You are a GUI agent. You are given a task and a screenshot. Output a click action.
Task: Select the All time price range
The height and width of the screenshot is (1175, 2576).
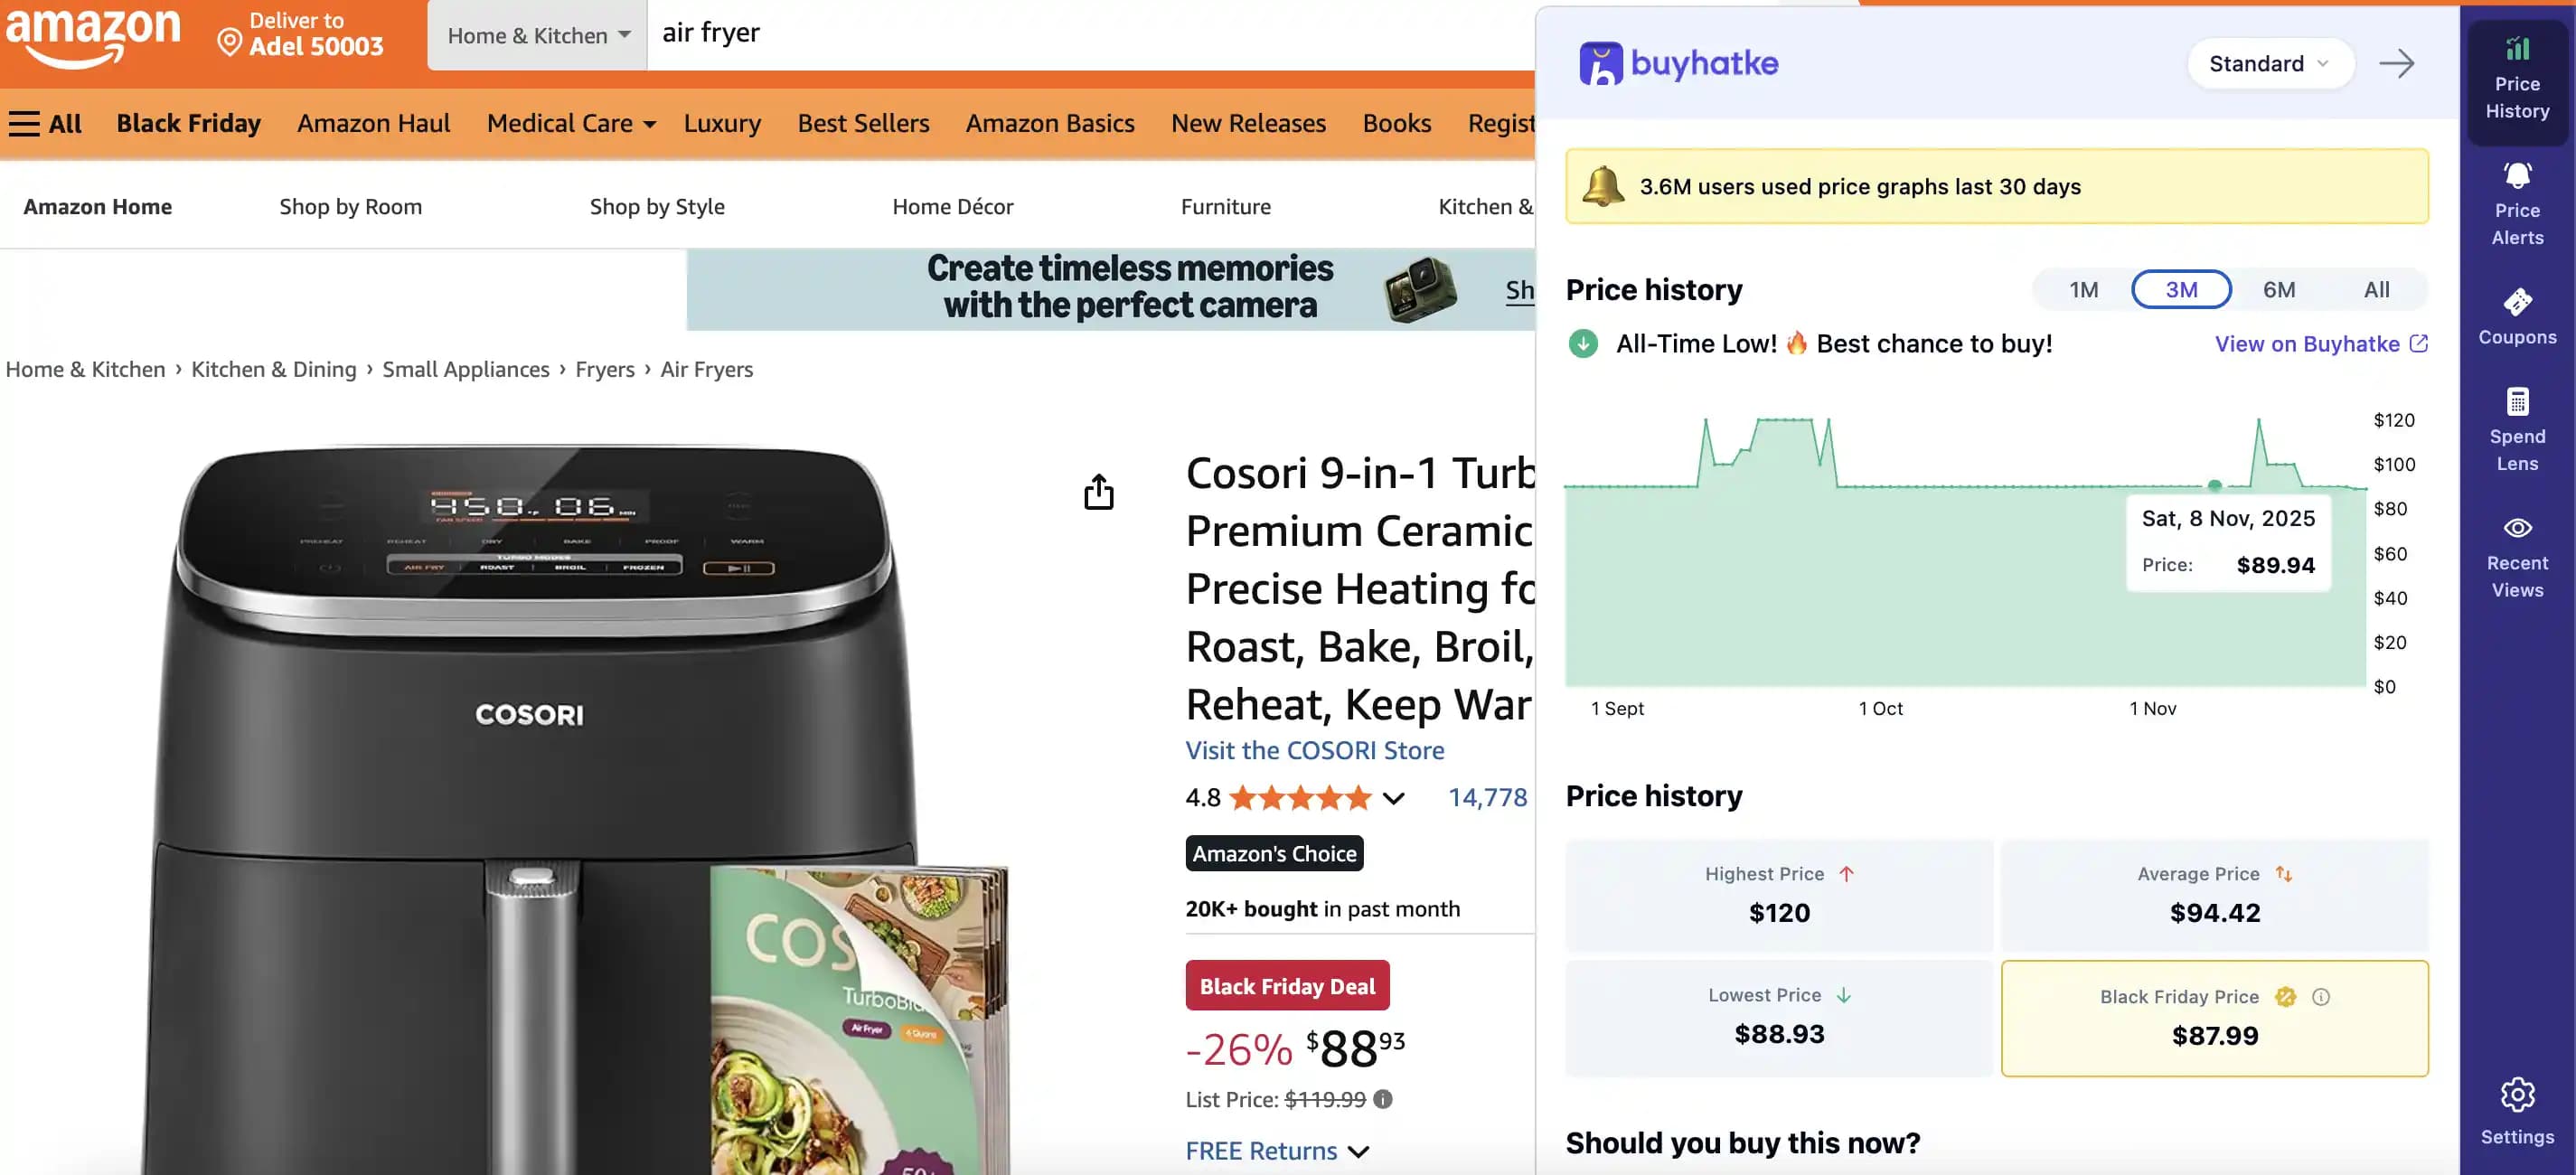[x=2376, y=289]
